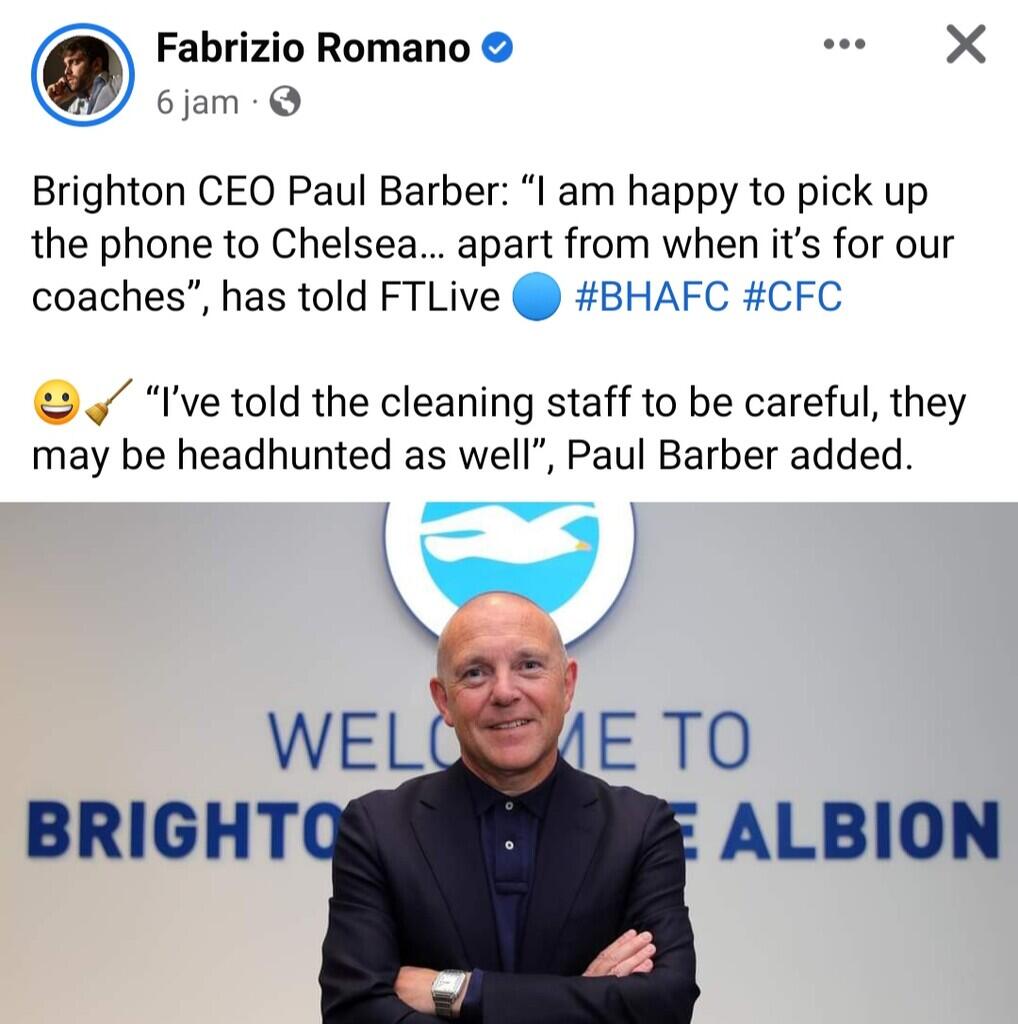Screen dimensions: 1018x1024
Task: Click the "Brighton CEO Paul Barber" paragraph
Action: click(x=493, y=244)
